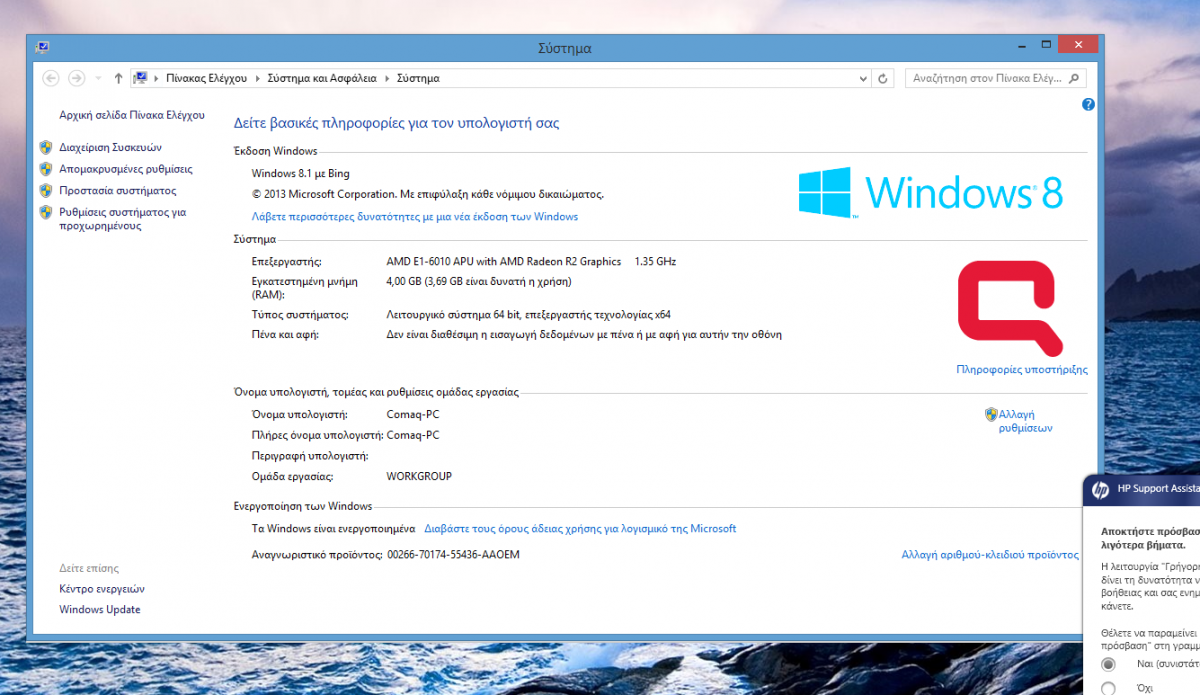This screenshot has height=695, width=1200.
Task: Click the © 2013 Microsoft Corporation copyright line
Action: coord(428,195)
